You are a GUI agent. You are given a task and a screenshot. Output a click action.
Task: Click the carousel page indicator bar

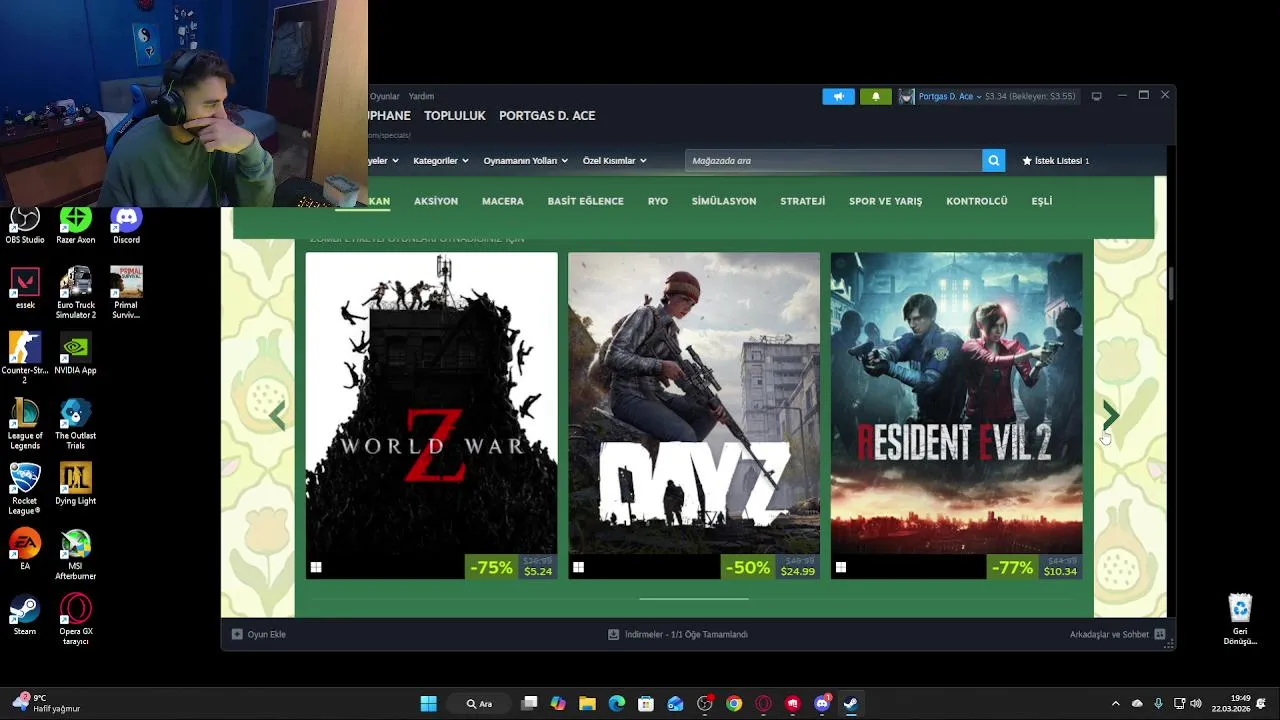pos(694,599)
